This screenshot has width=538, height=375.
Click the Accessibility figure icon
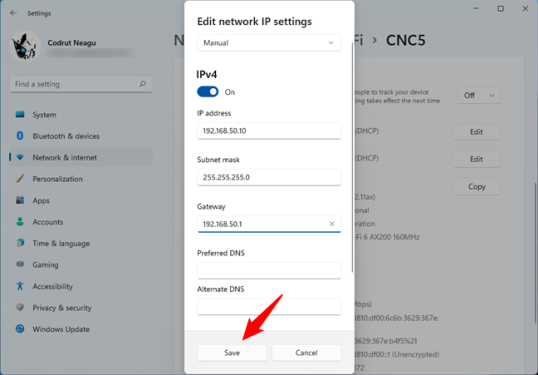20,286
